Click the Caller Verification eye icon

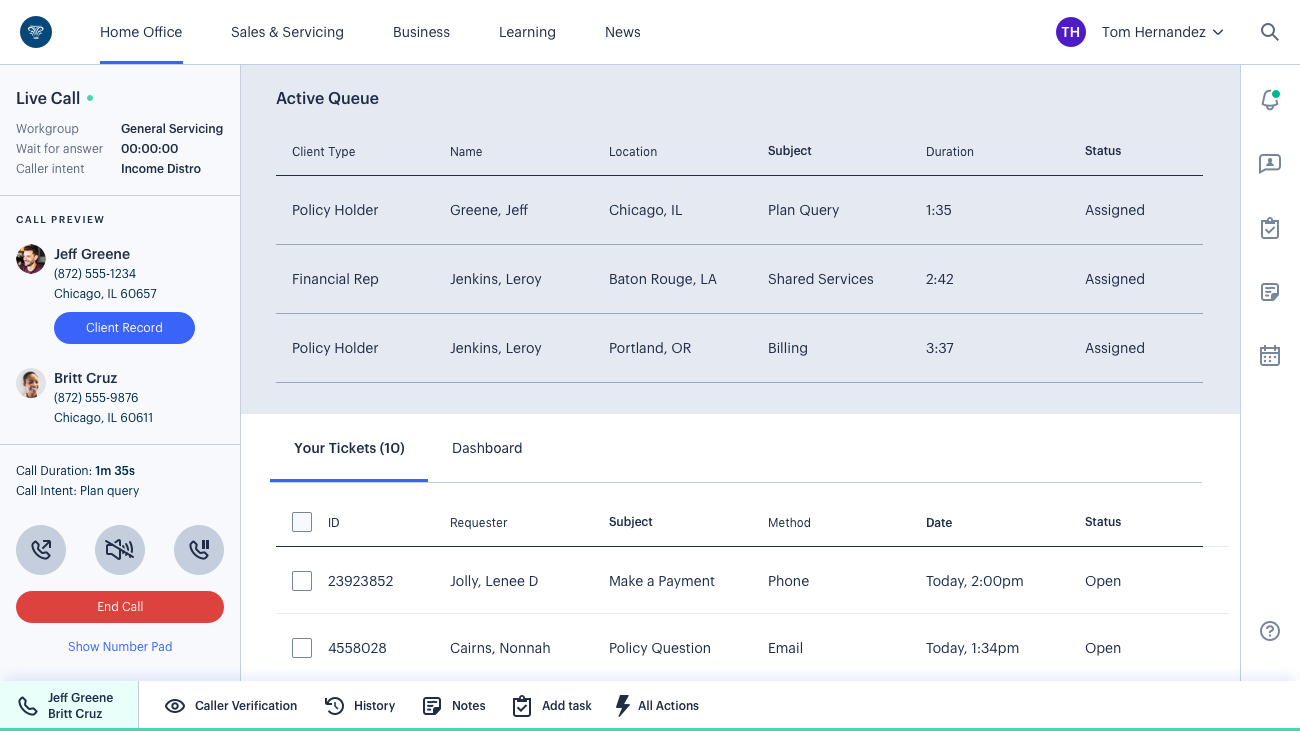click(175, 706)
